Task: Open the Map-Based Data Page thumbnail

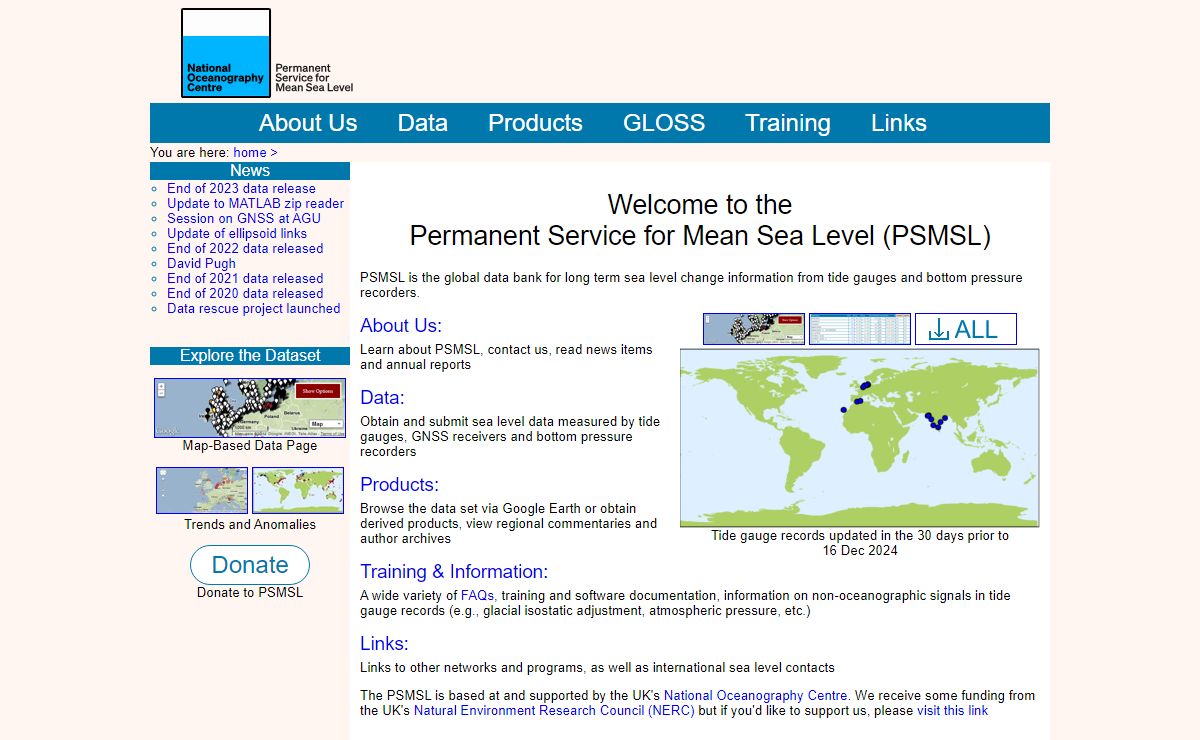Action: [250, 408]
